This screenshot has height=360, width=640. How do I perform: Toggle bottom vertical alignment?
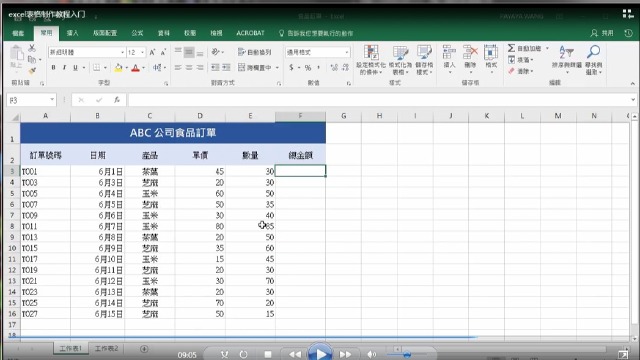point(200,52)
